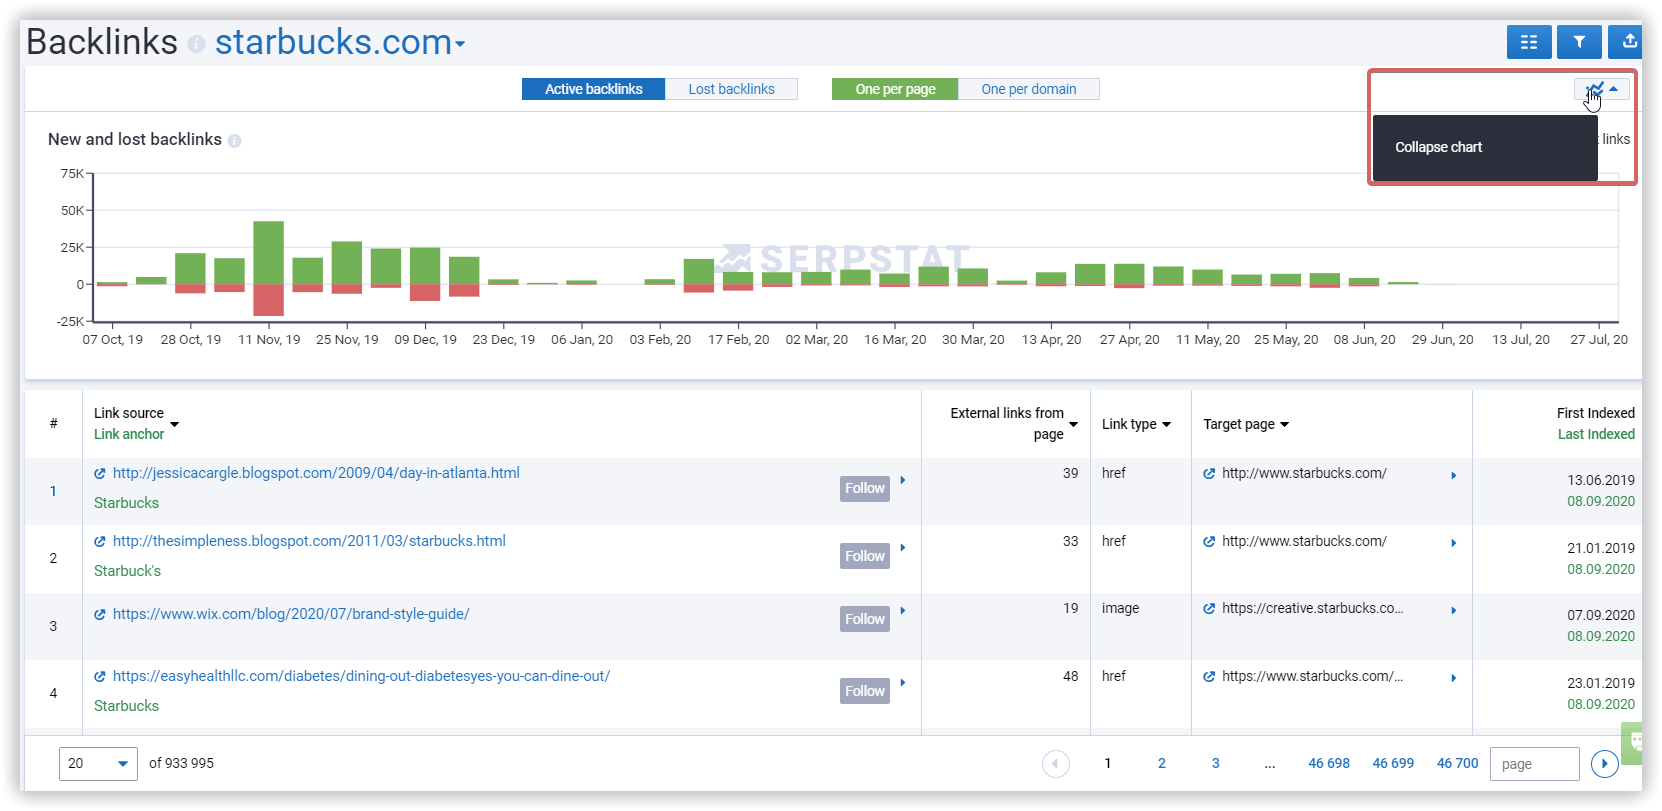Open thesimpleness.blogspot.com starbucks.html link

(x=309, y=541)
